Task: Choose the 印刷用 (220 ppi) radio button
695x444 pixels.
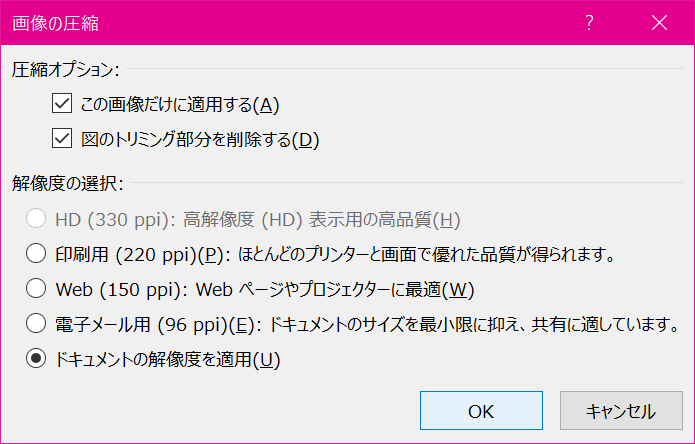Action: 37,254
